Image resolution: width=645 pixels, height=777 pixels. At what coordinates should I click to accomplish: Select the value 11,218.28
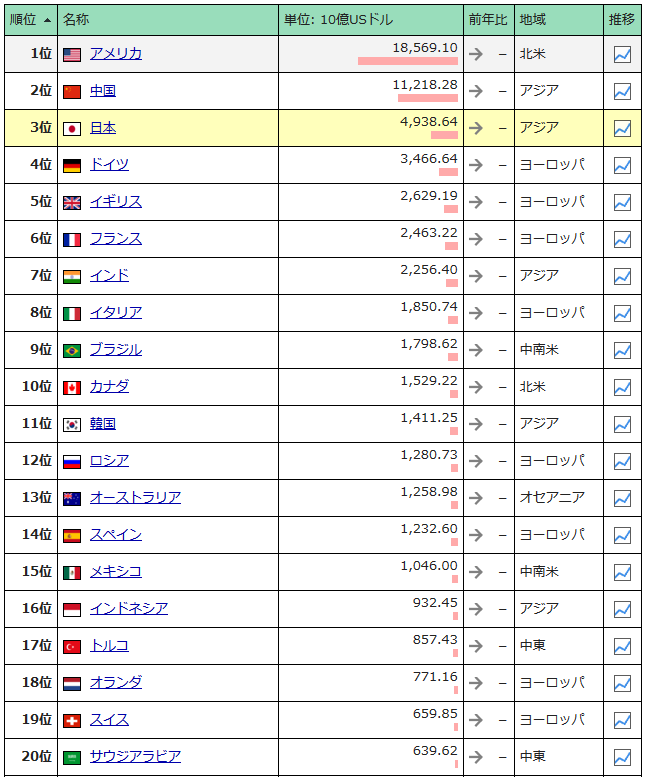[x=425, y=85]
